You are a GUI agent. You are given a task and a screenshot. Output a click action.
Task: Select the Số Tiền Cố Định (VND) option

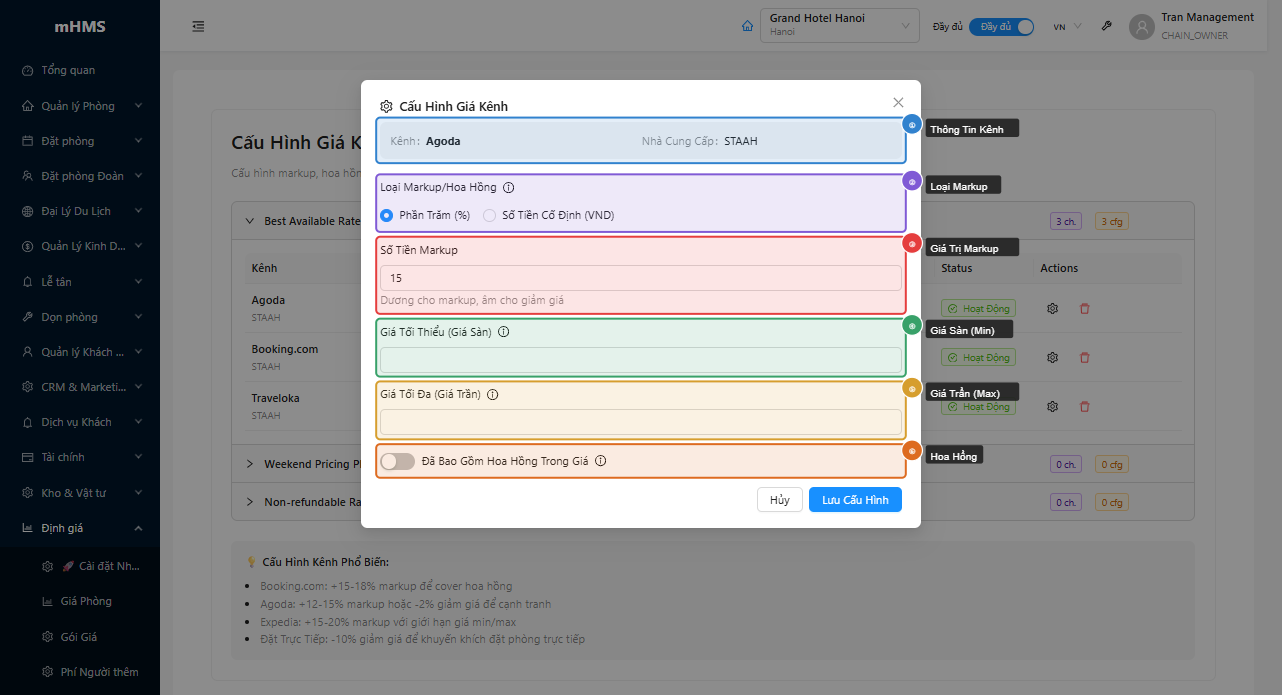click(489, 215)
